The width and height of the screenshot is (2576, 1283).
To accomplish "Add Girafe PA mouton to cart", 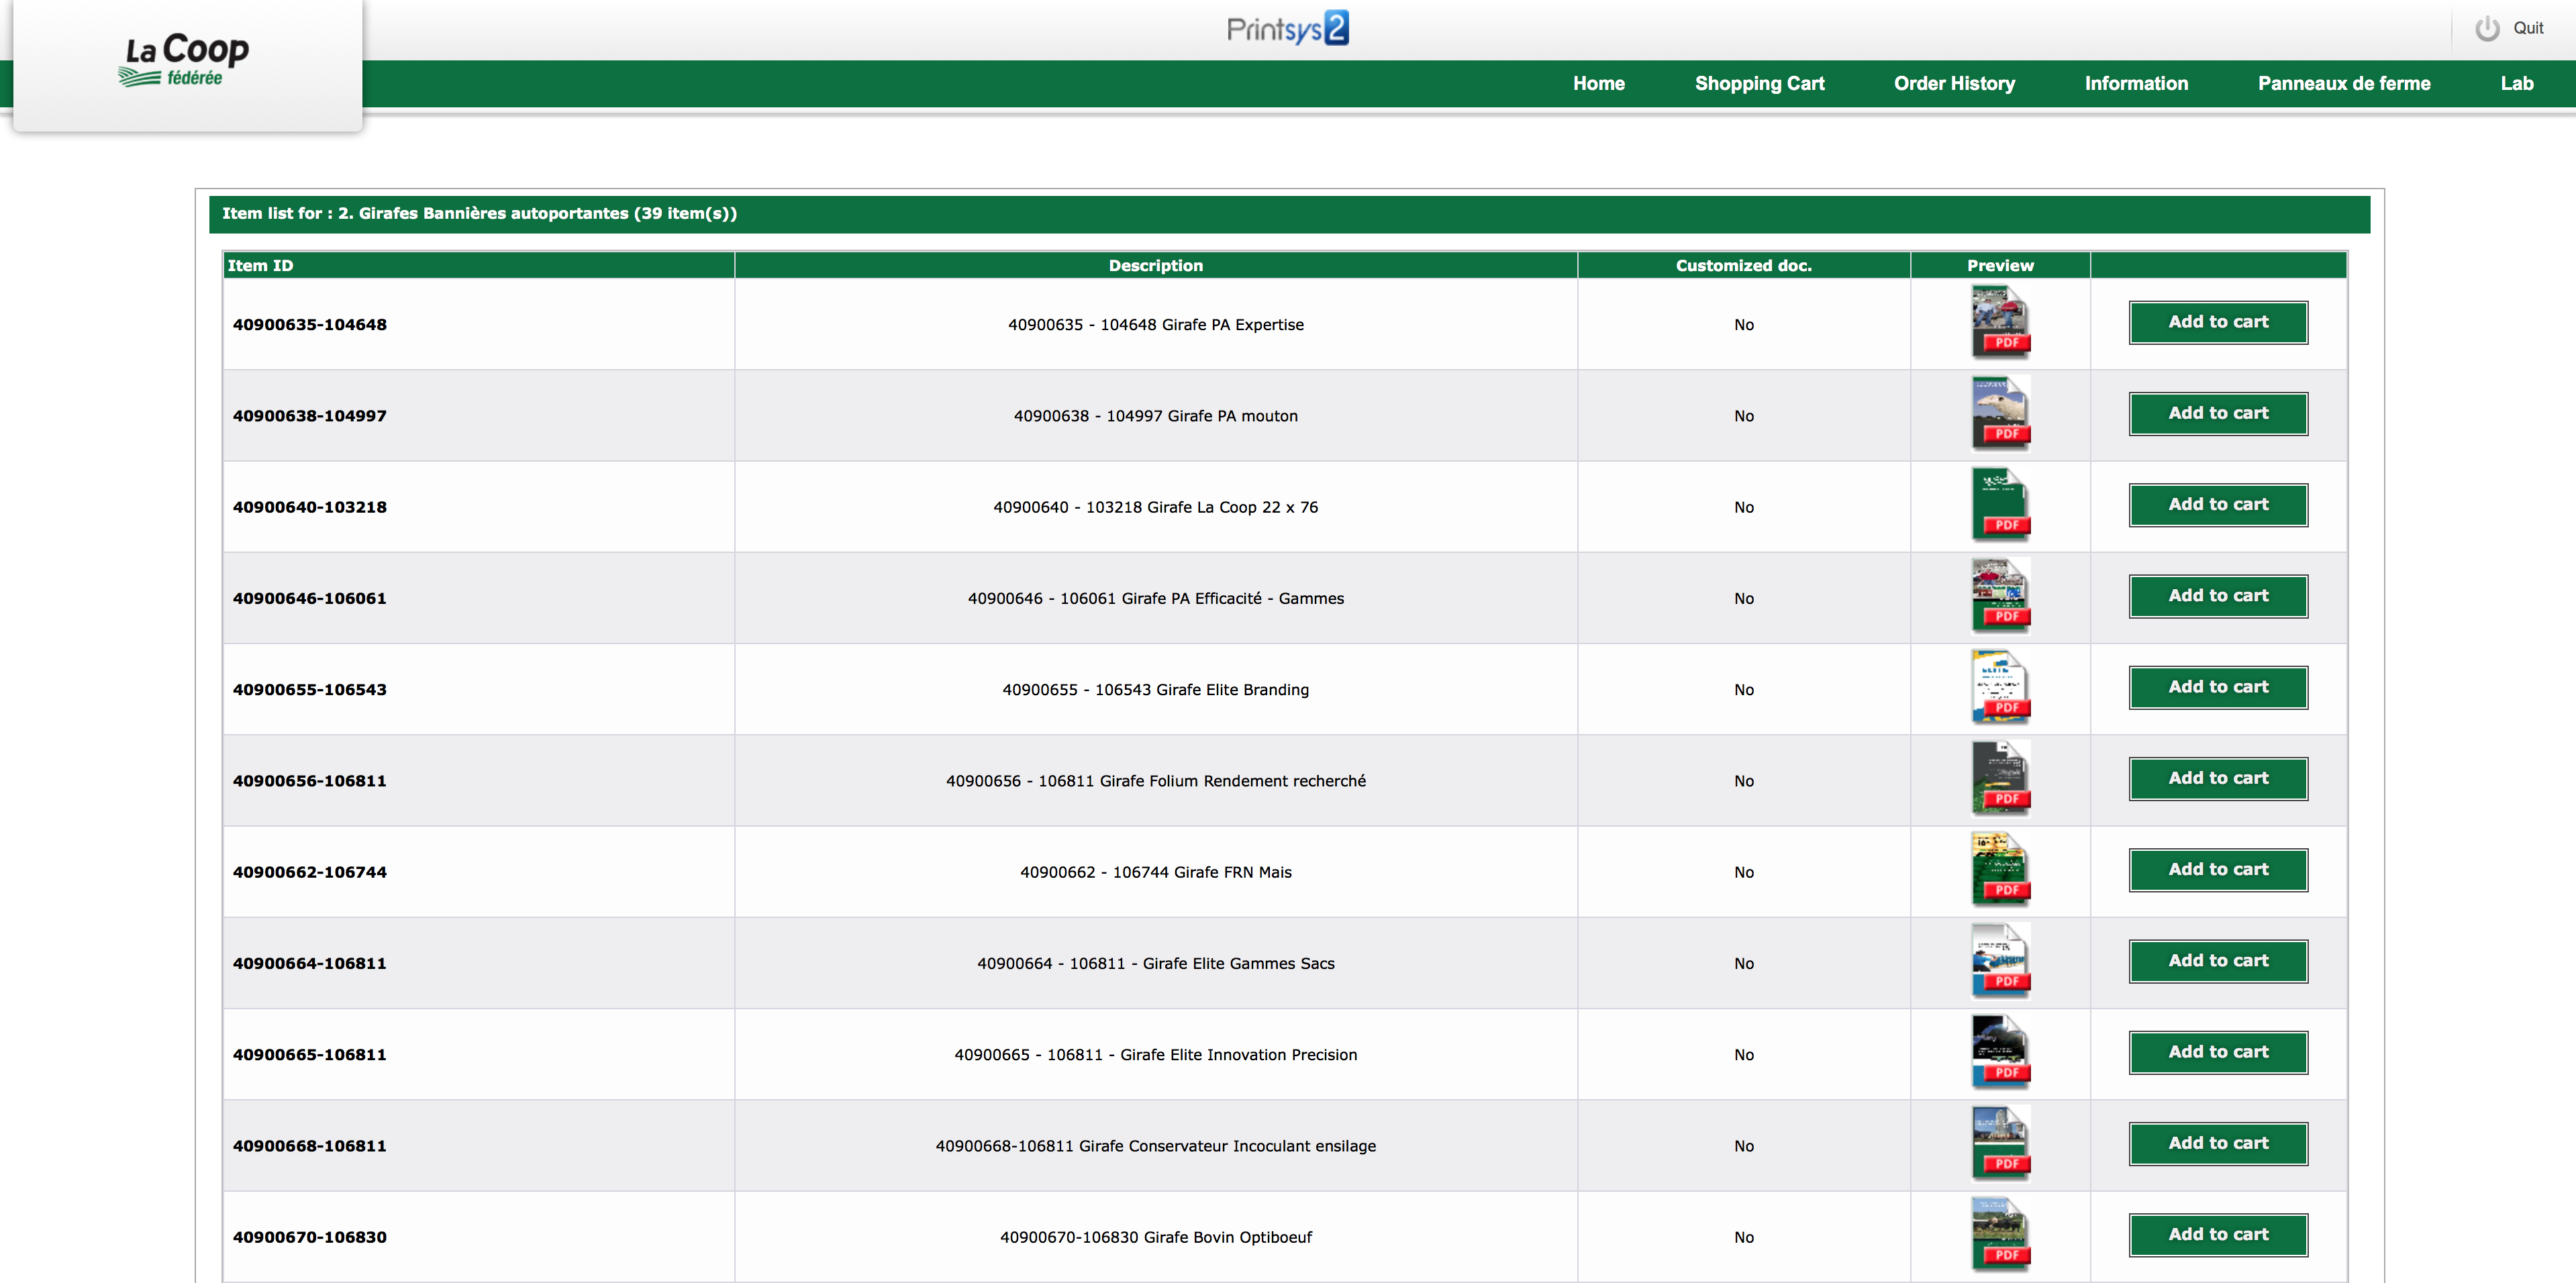I will pyautogui.click(x=2218, y=413).
